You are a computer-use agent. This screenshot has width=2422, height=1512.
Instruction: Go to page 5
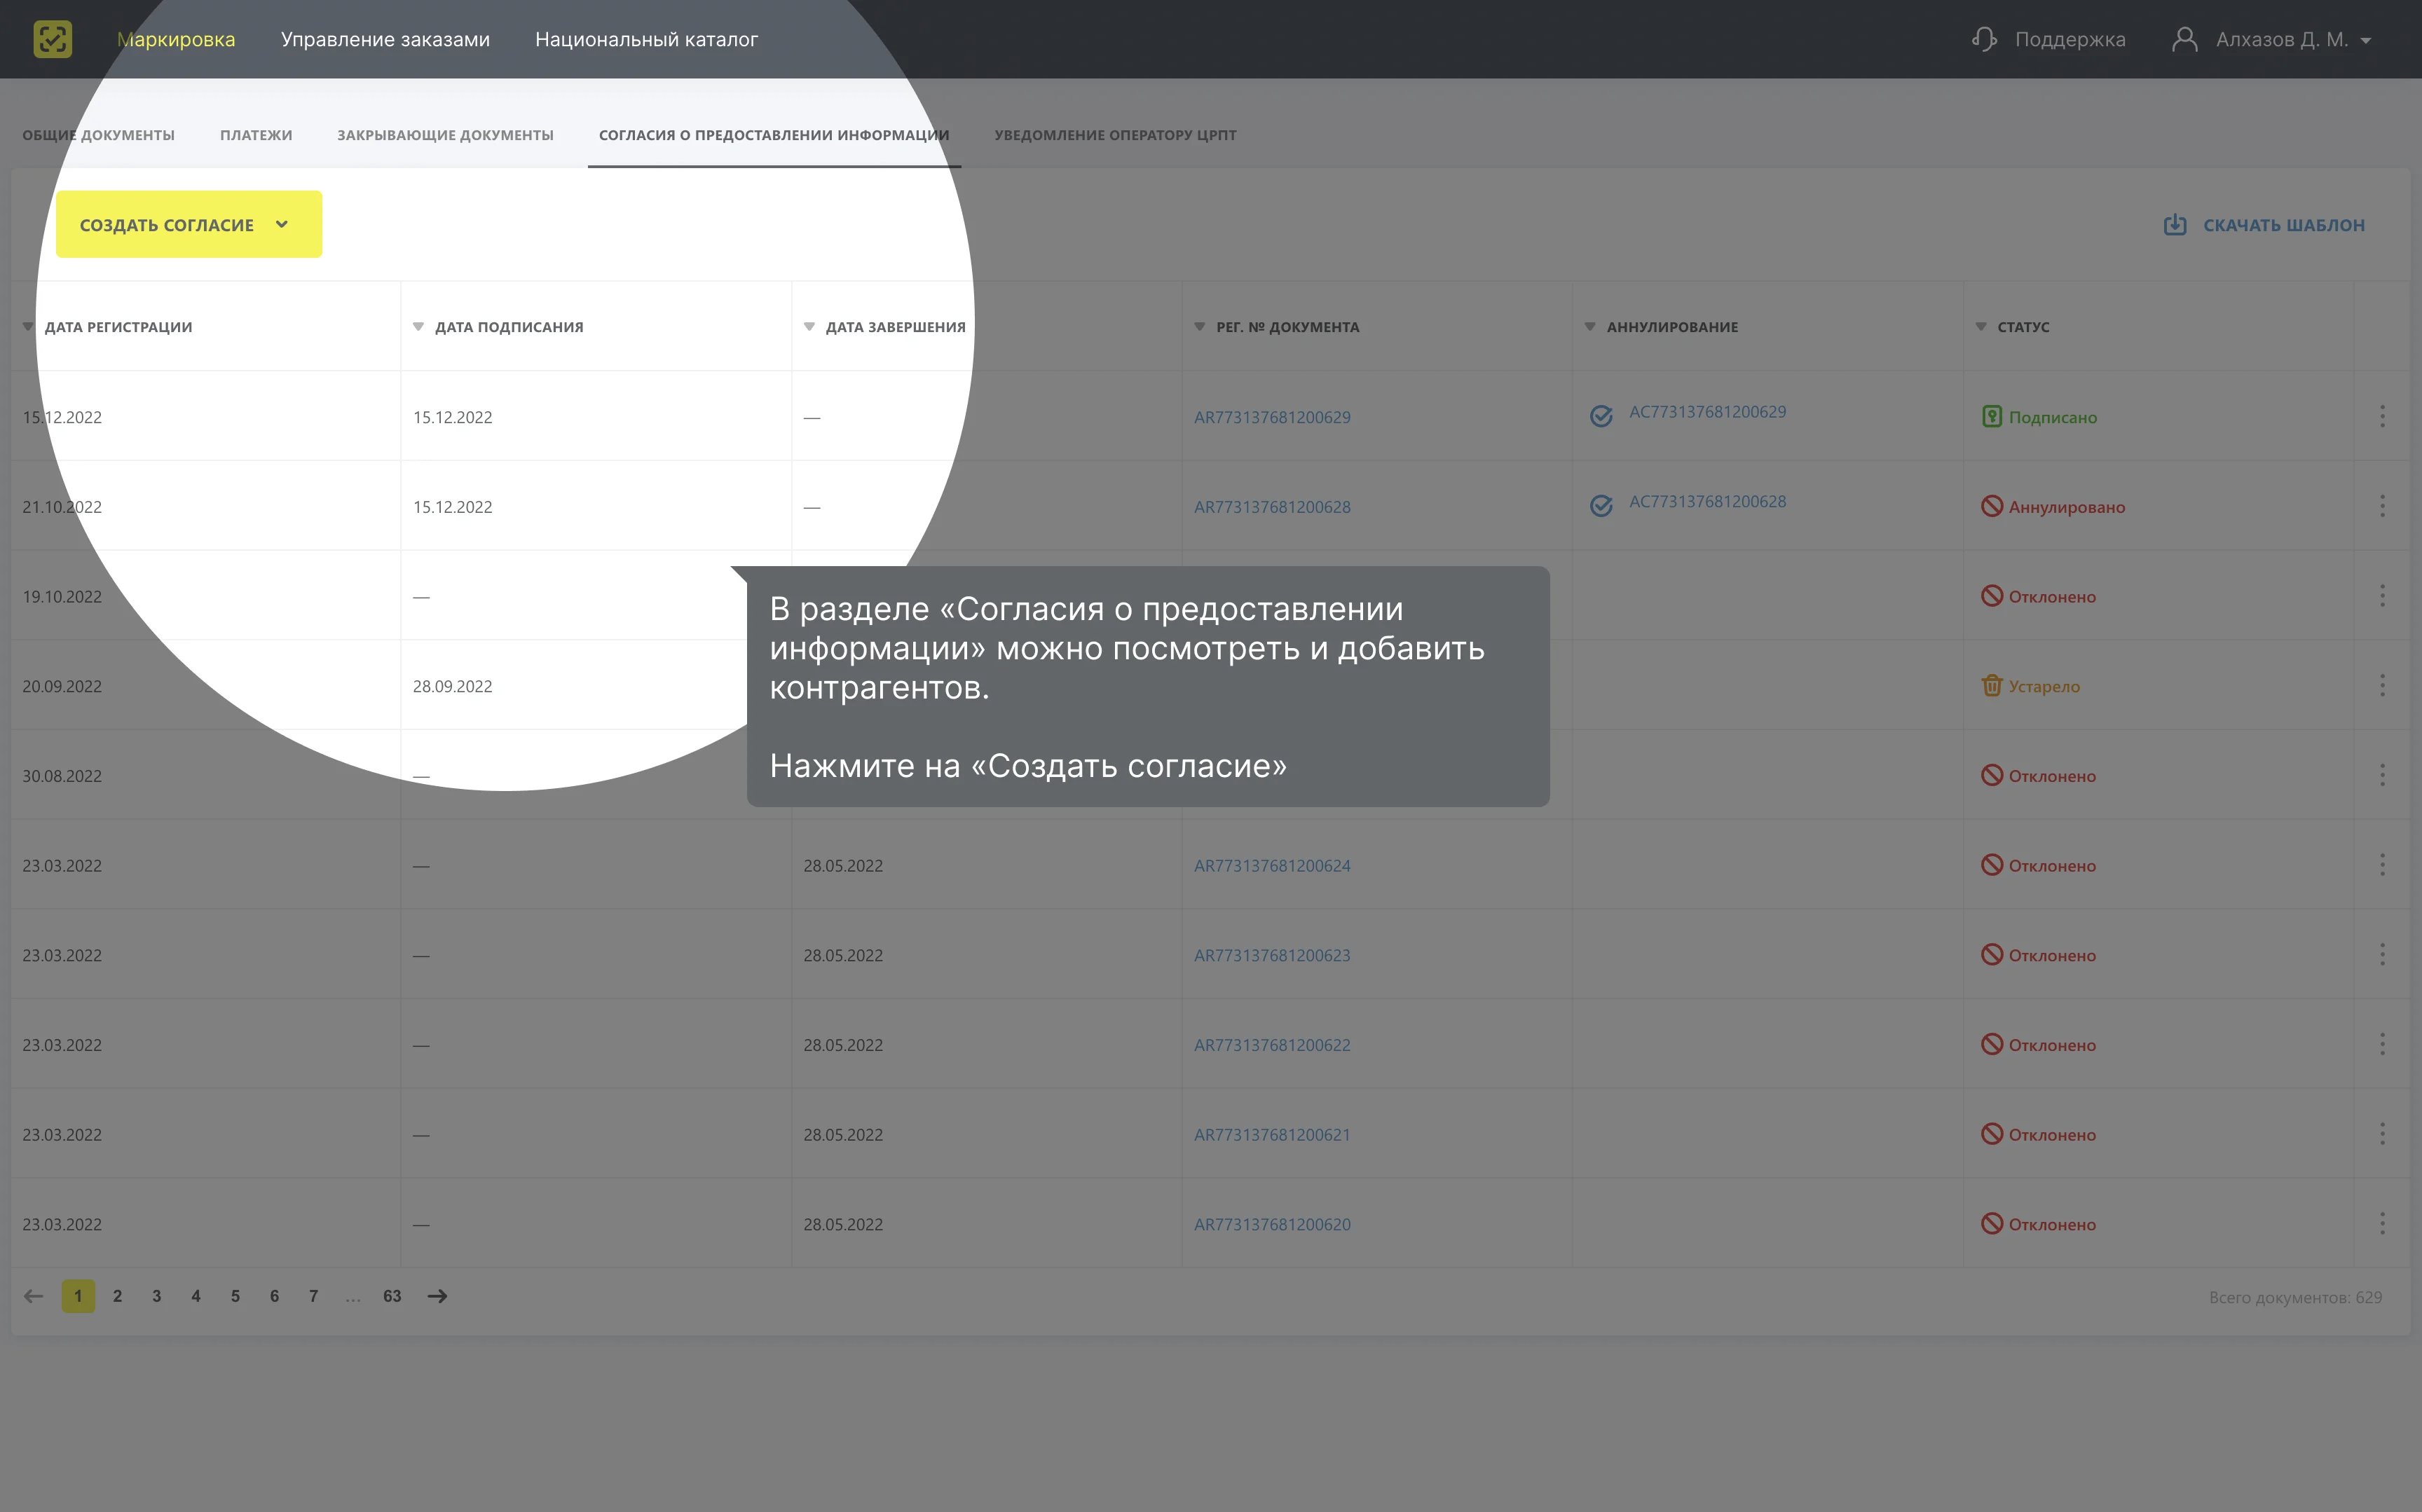pos(235,1296)
